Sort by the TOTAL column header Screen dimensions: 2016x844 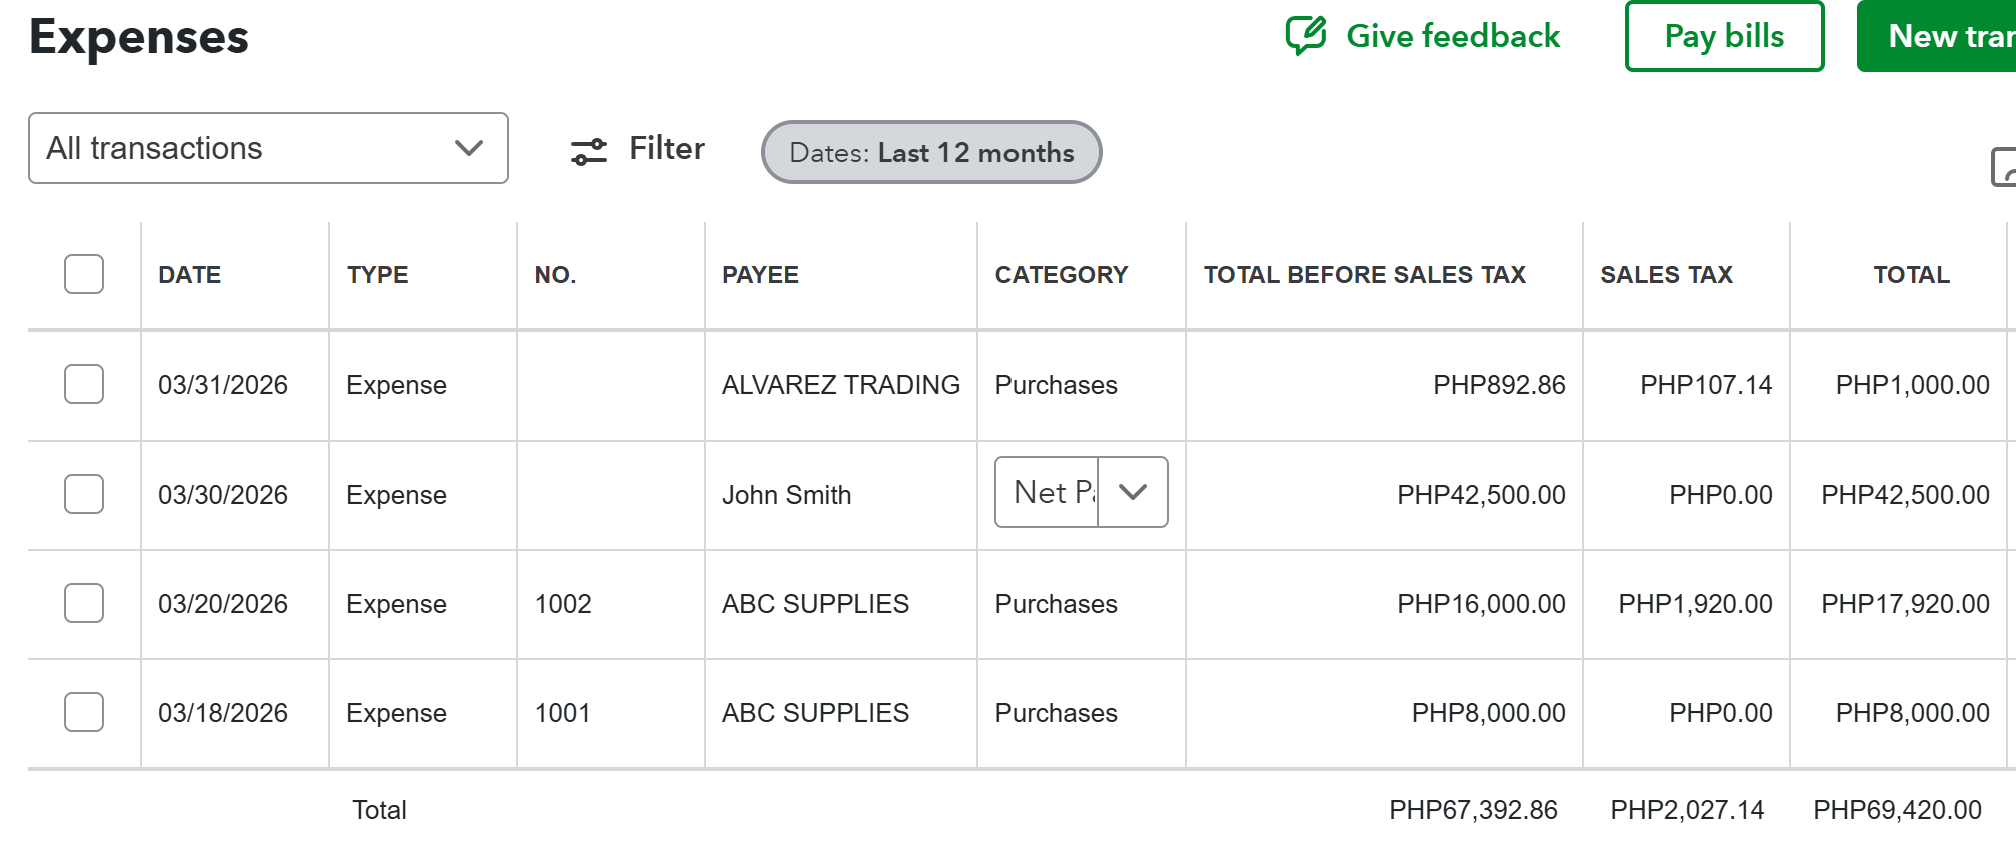click(1911, 275)
